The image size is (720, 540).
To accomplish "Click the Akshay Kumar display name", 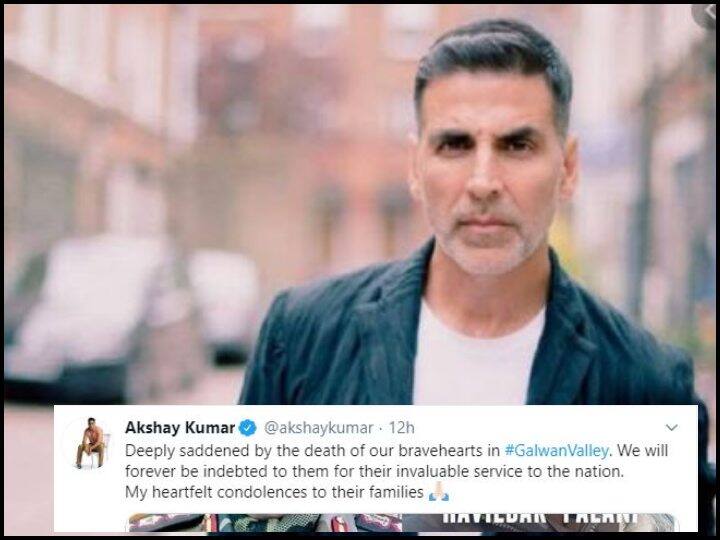I will point(180,428).
